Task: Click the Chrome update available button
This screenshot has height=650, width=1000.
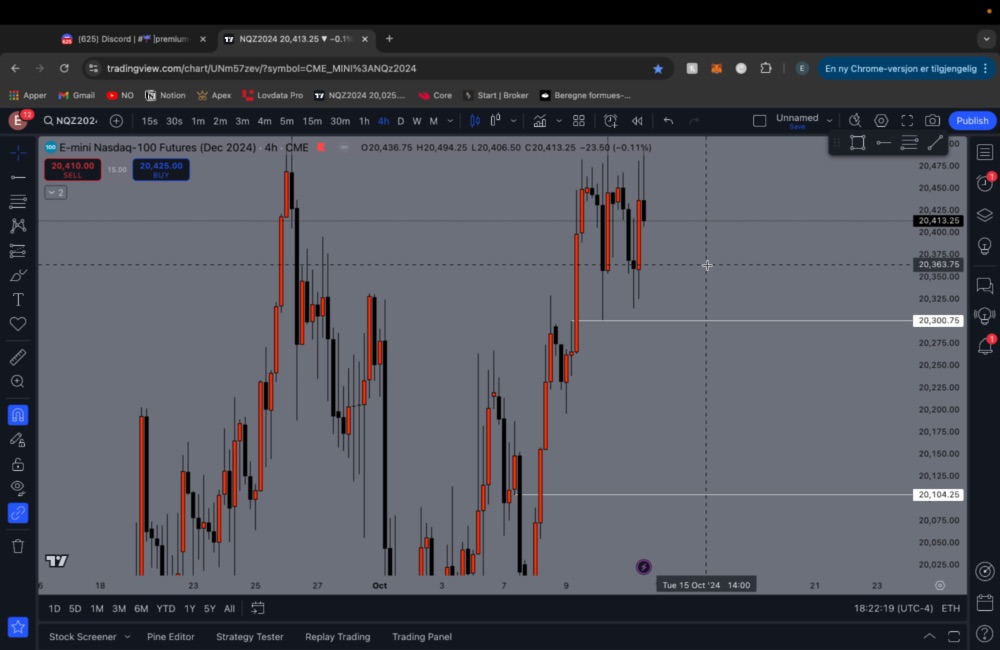Action: (x=906, y=68)
